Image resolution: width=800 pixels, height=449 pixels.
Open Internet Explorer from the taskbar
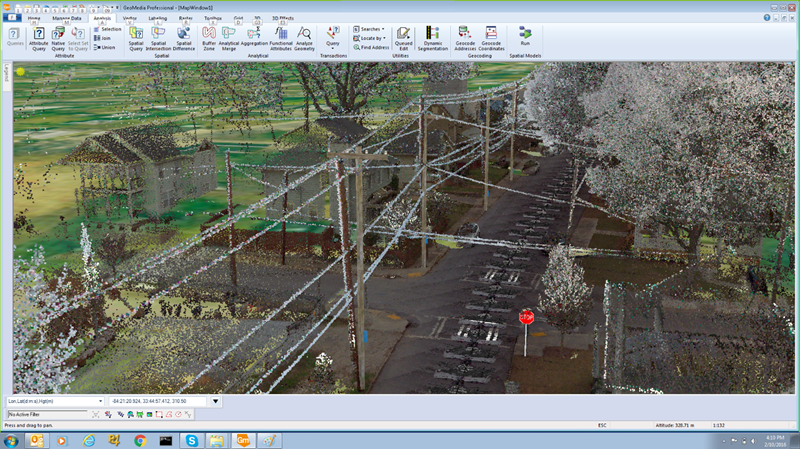click(x=89, y=440)
